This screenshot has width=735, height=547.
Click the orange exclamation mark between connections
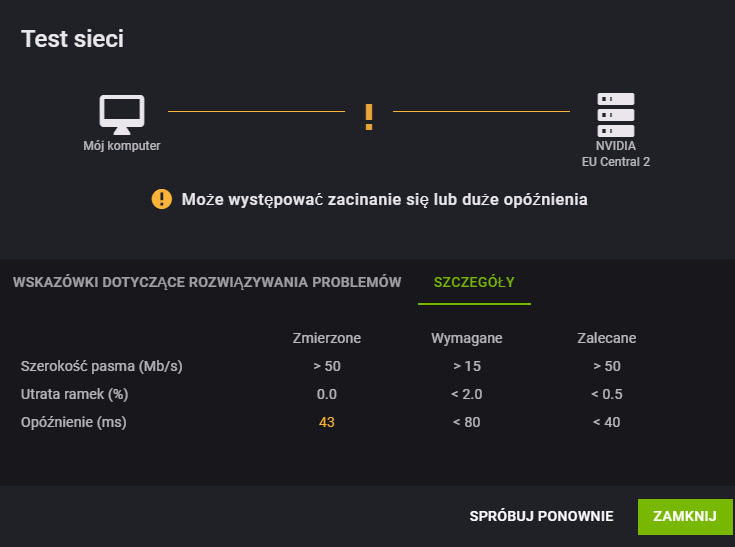(x=368, y=117)
